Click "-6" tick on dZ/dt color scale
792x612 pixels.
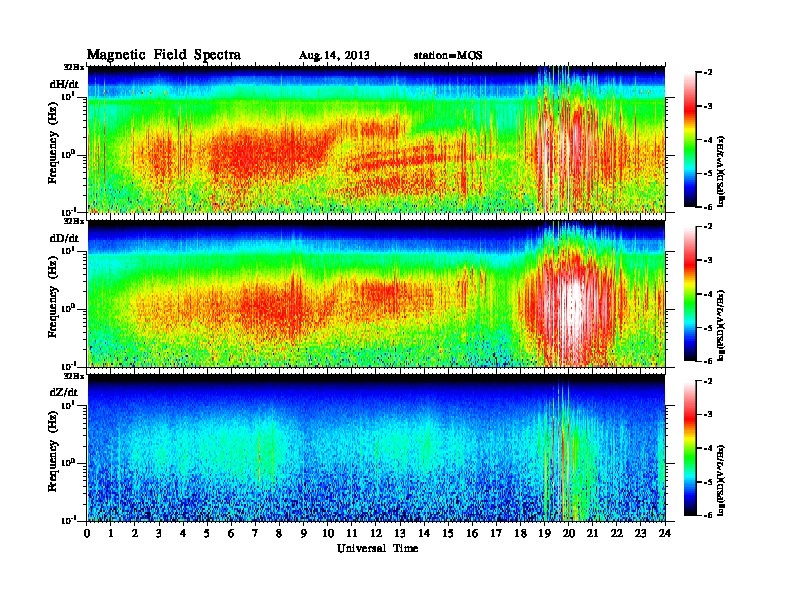[x=708, y=516]
